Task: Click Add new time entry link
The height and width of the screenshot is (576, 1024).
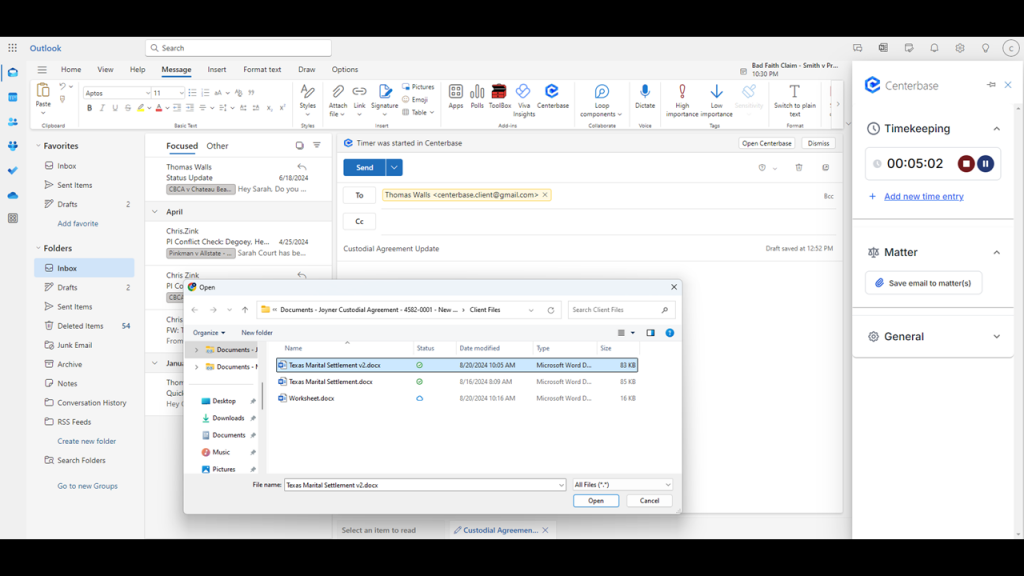Action: click(x=923, y=197)
